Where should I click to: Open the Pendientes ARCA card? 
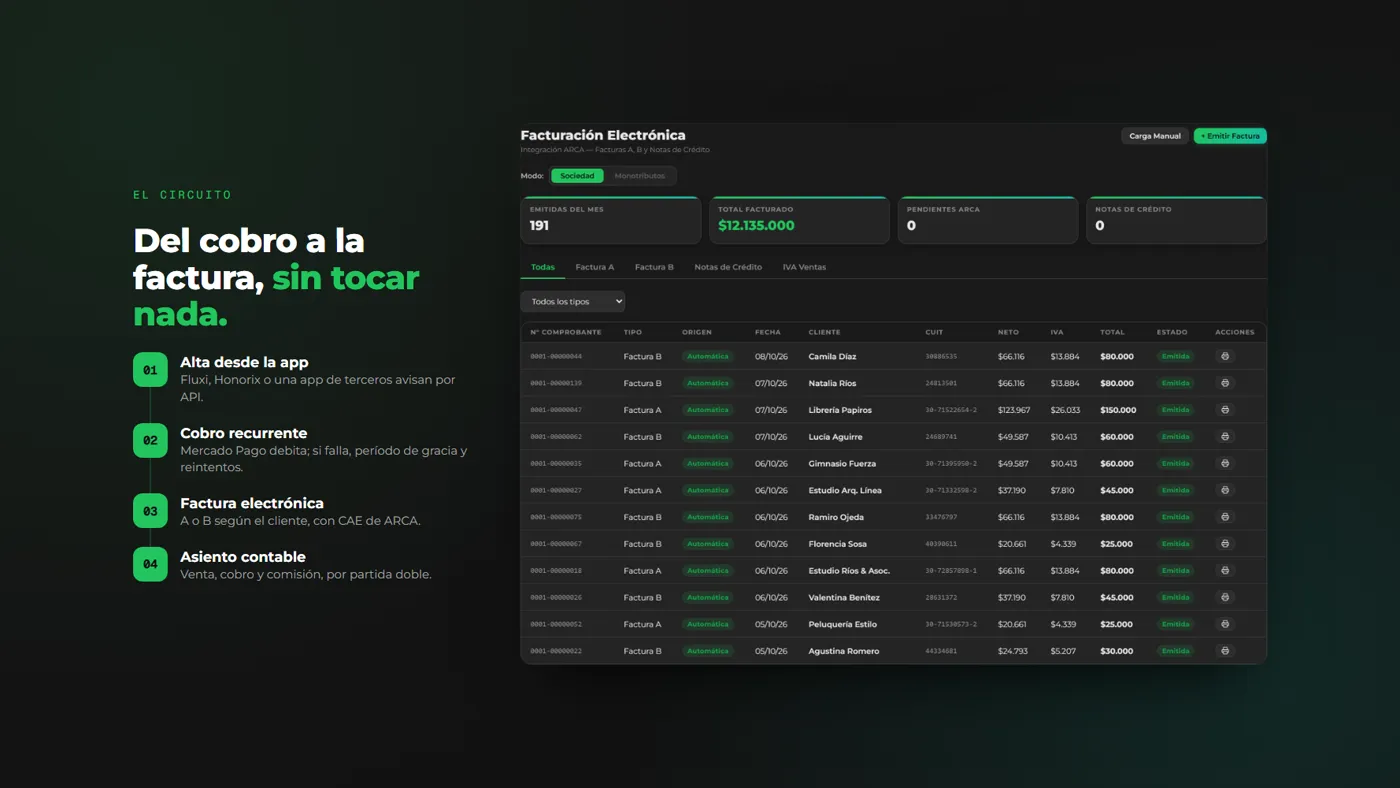coord(988,220)
